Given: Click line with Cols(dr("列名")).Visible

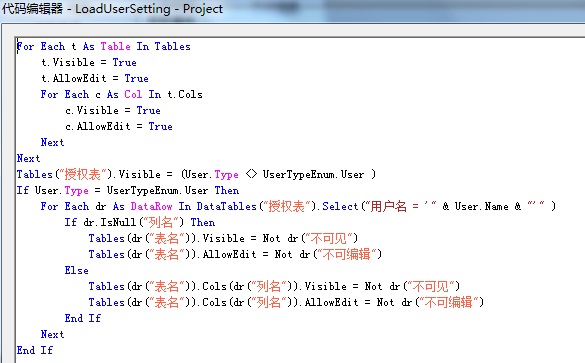Looking at the screenshot, I should pos(274,287).
